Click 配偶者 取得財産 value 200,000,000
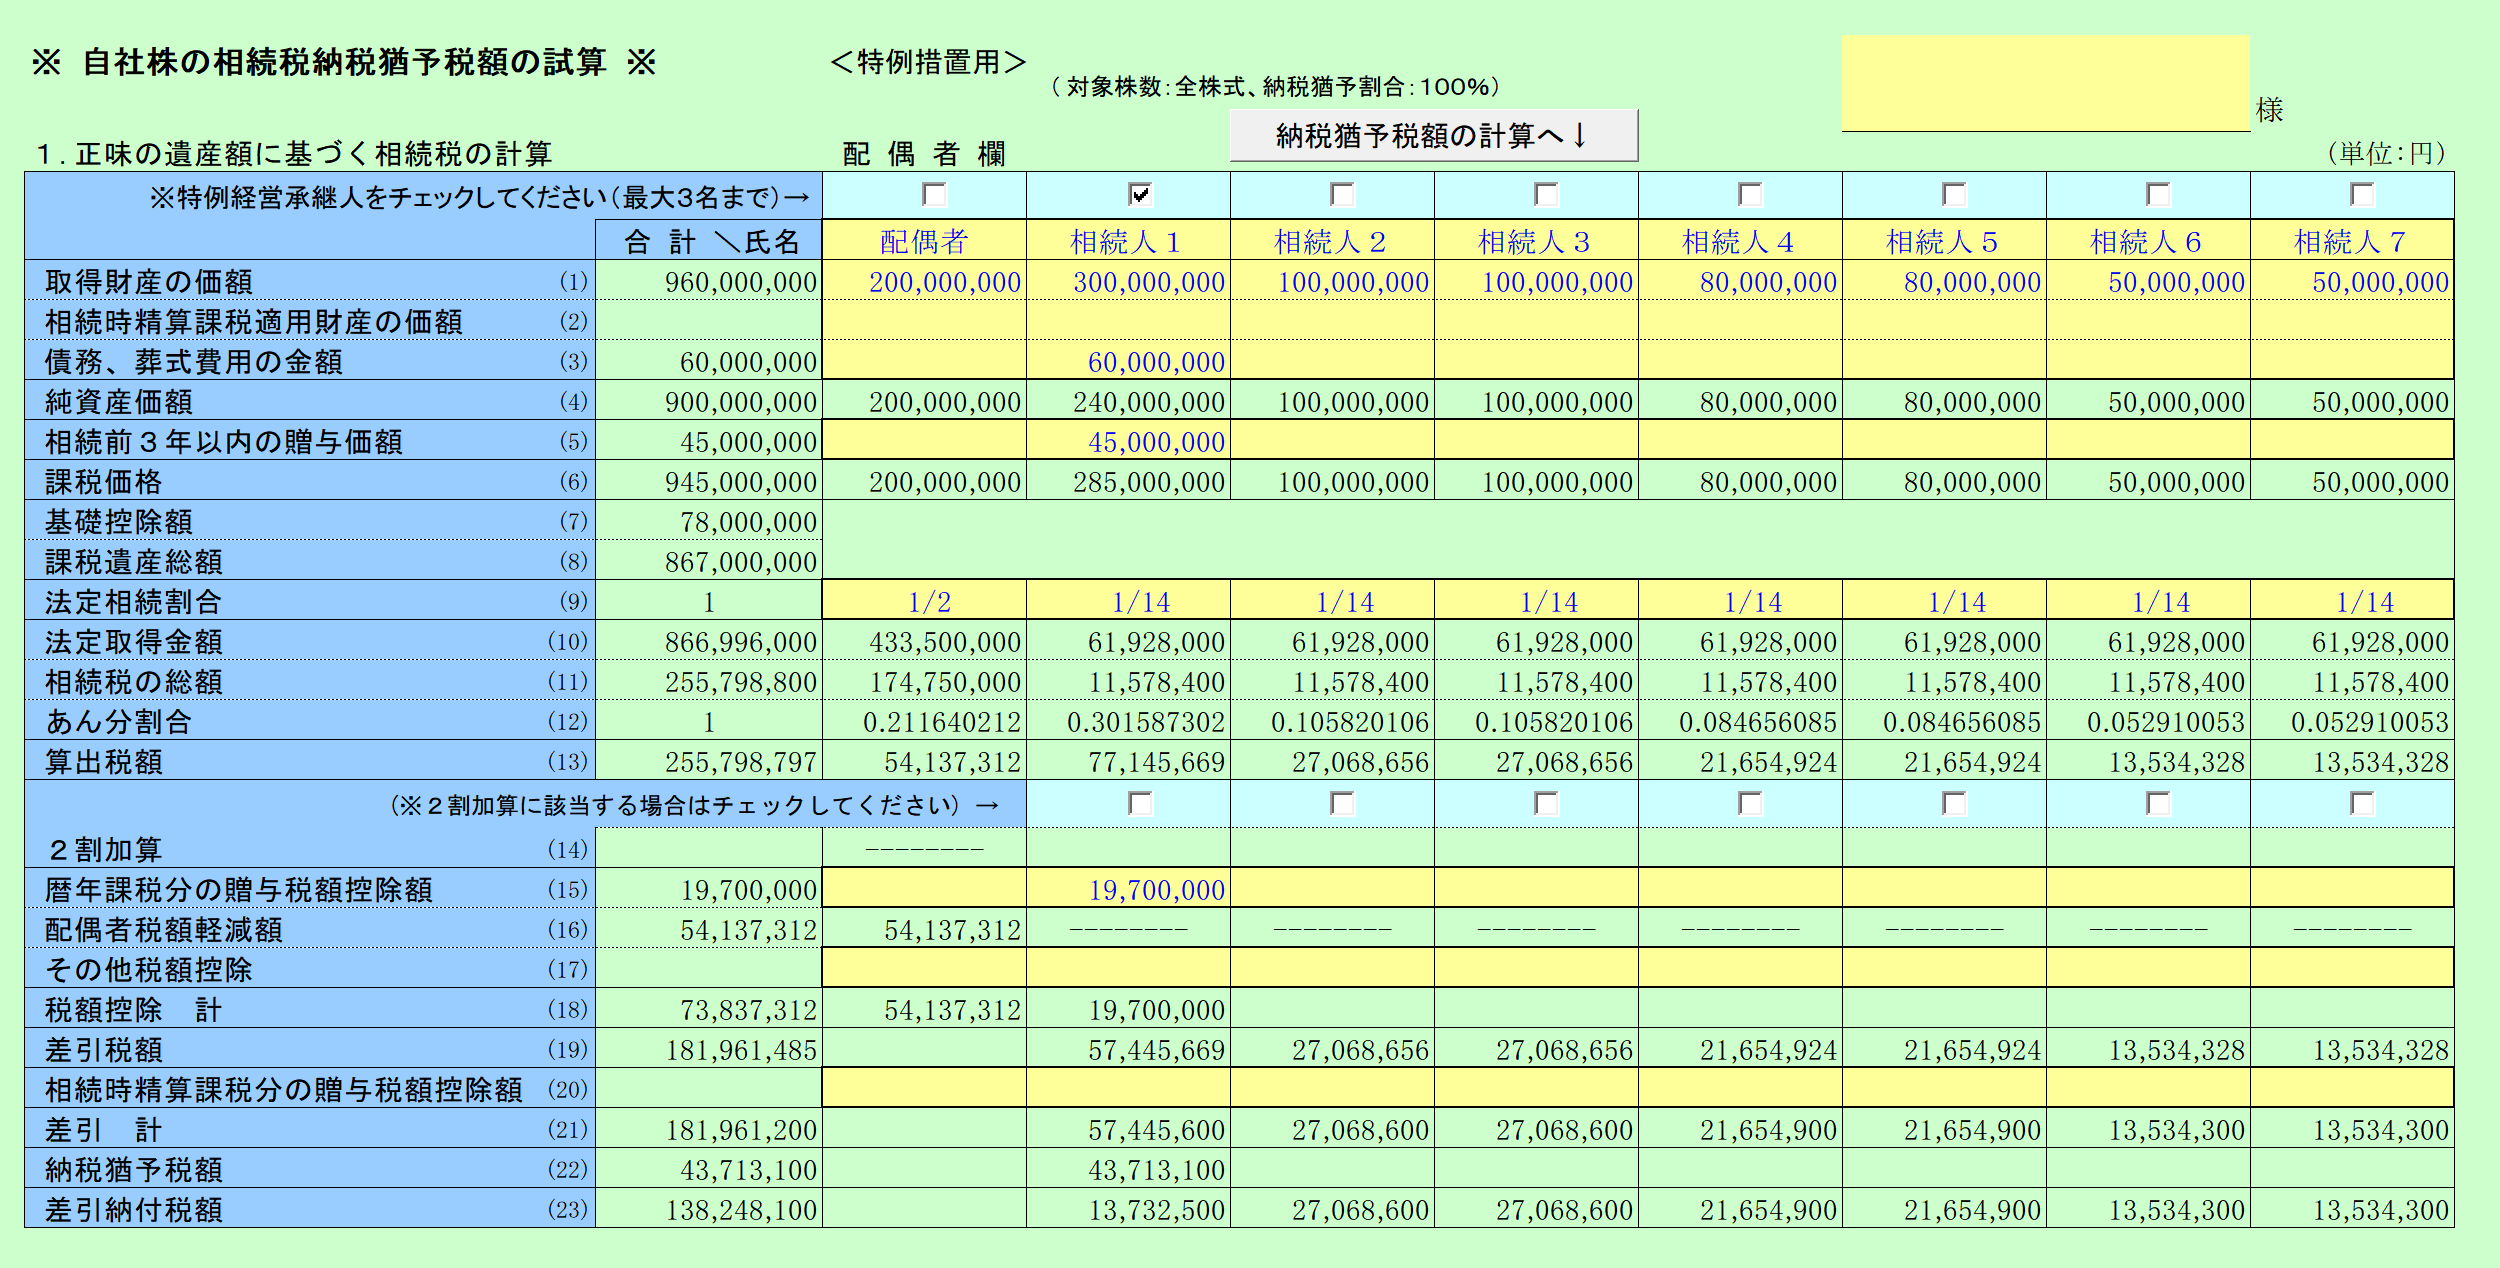This screenshot has width=2500, height=1268. (x=924, y=281)
